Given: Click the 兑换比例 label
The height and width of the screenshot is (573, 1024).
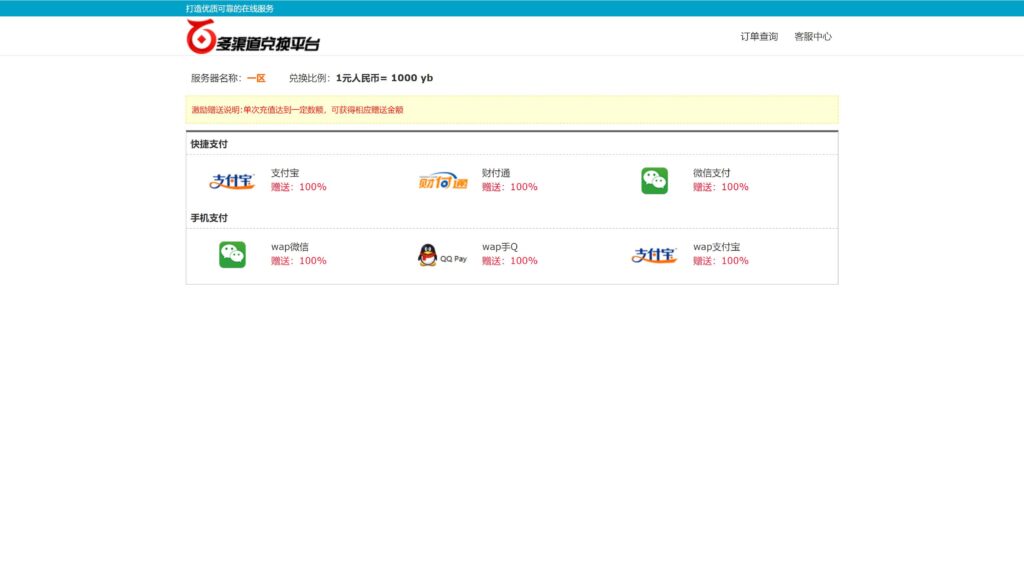Looking at the screenshot, I should 310,78.
